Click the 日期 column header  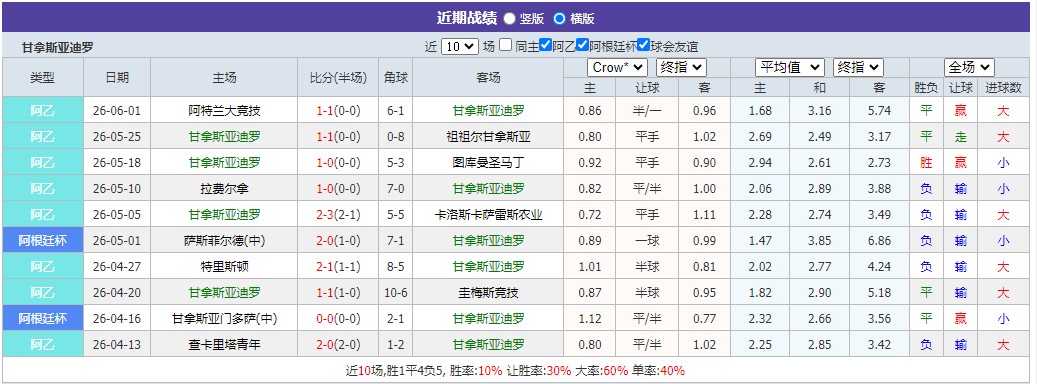click(x=117, y=77)
